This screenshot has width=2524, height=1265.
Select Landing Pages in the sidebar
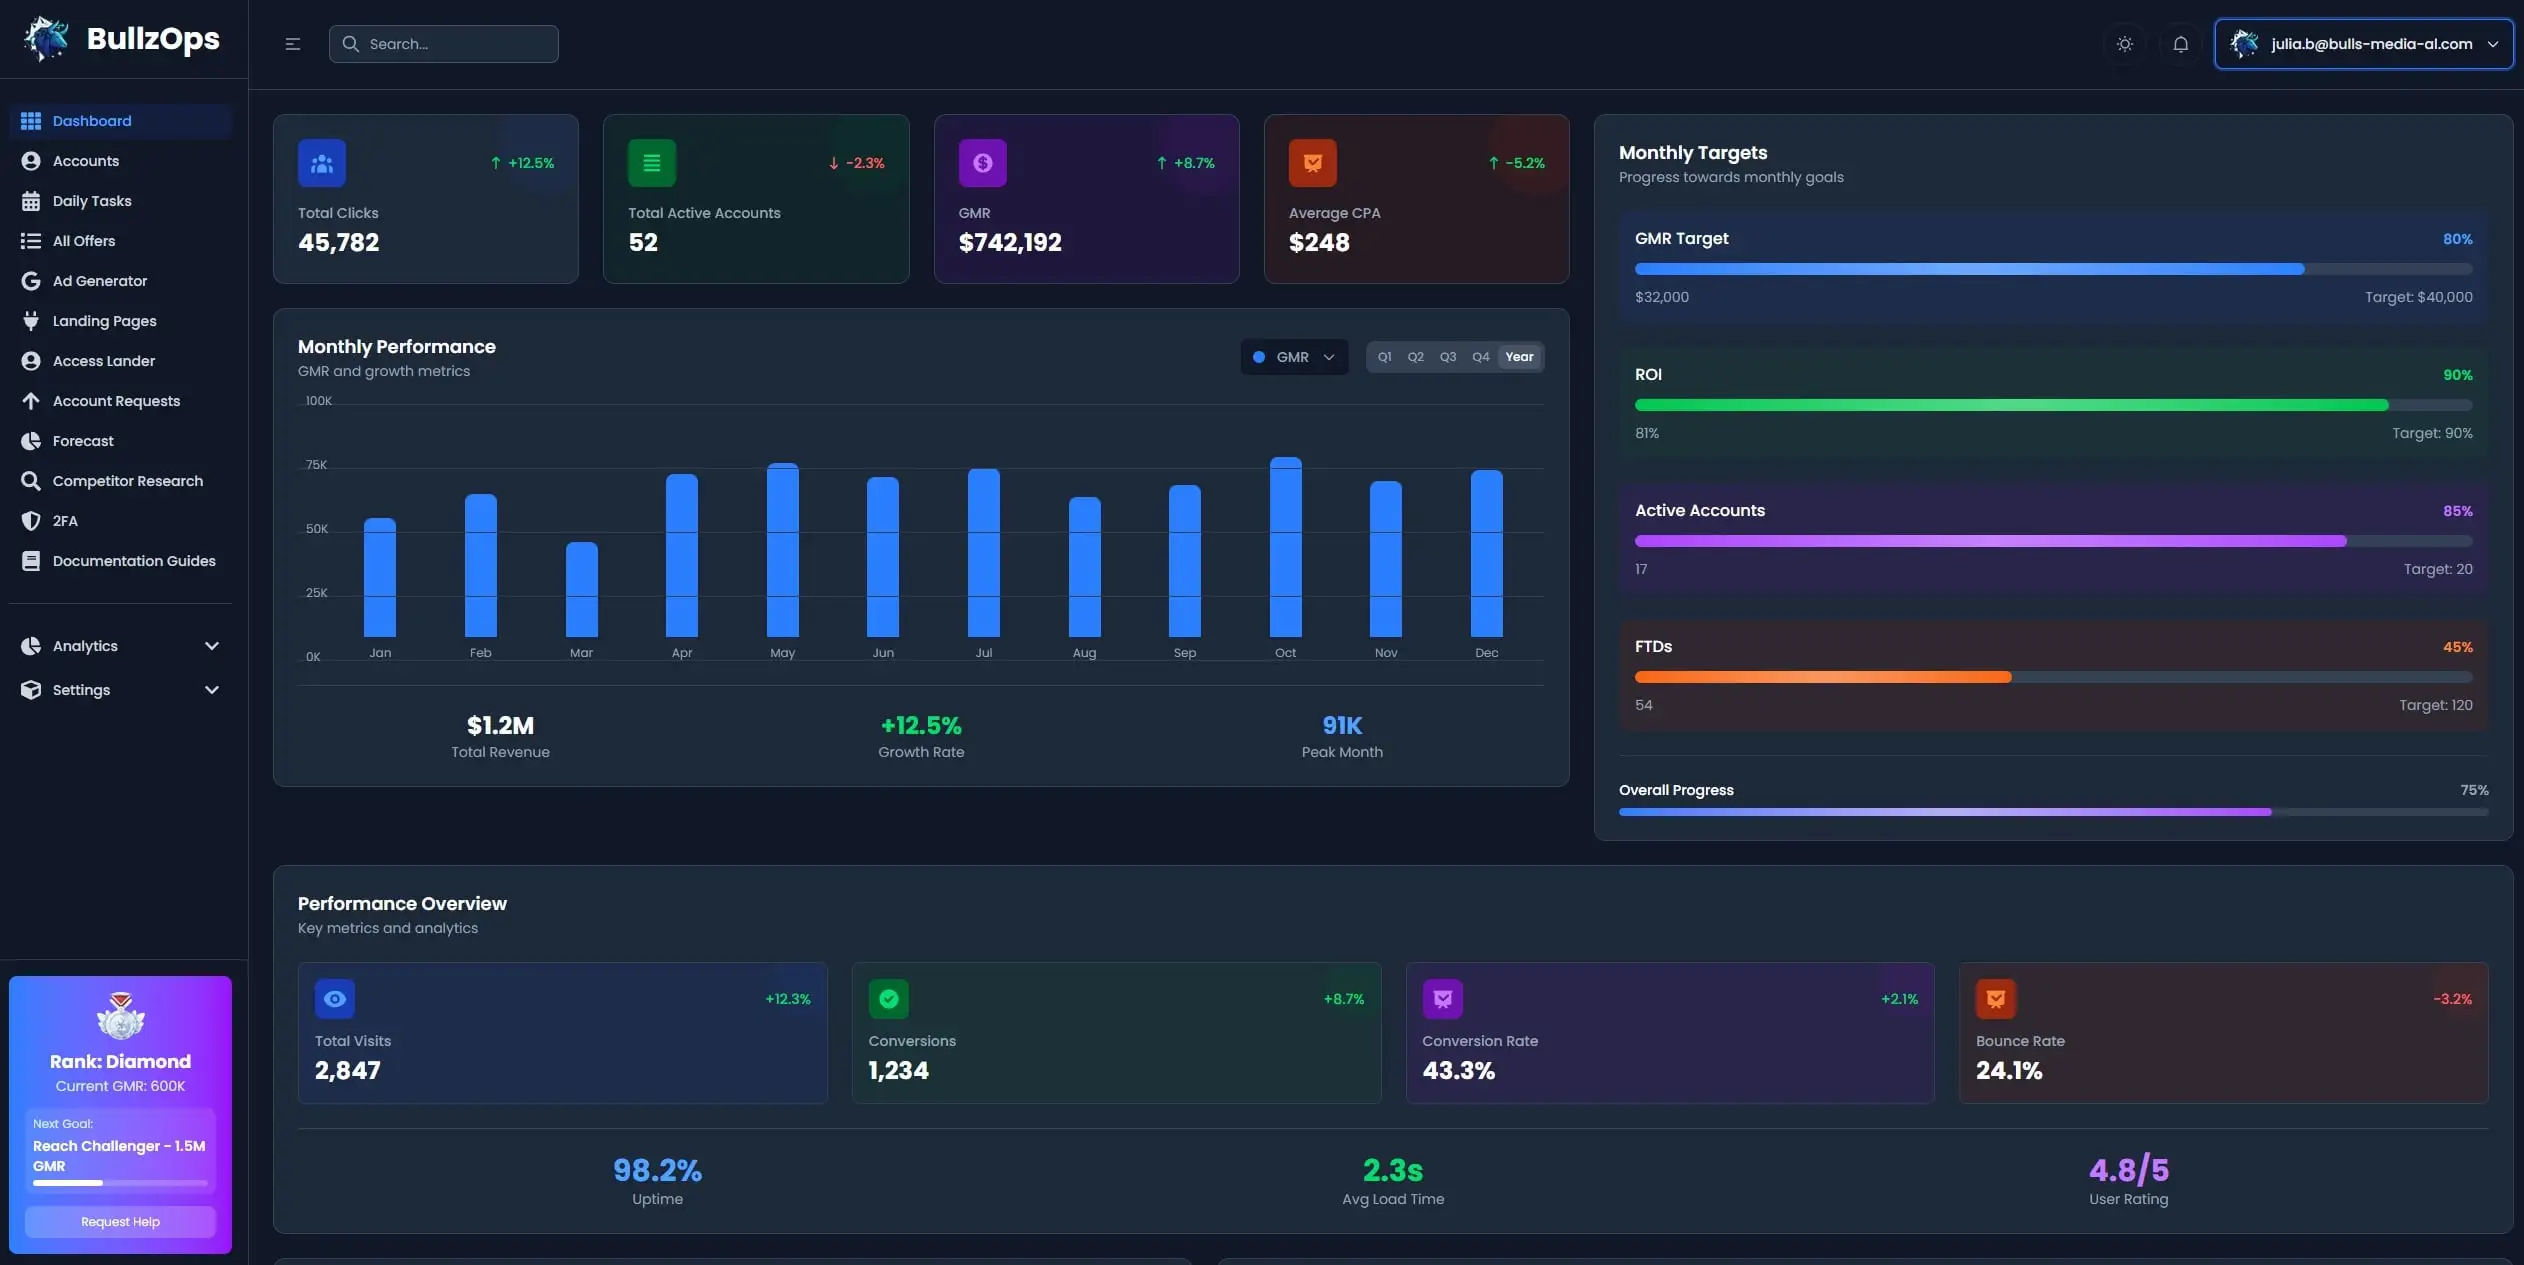click(x=104, y=321)
